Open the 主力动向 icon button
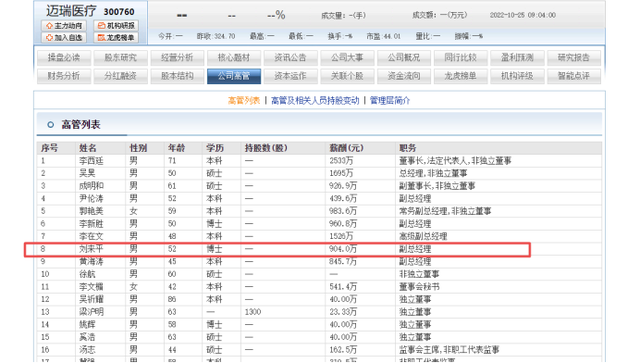The width and height of the screenshot is (640, 363). 64,26
